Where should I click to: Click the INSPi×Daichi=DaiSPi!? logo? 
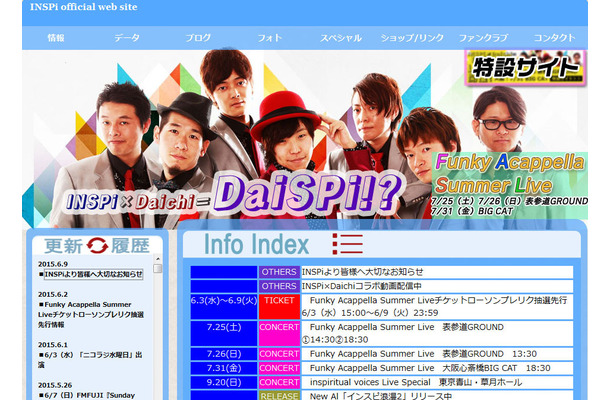tap(233, 195)
